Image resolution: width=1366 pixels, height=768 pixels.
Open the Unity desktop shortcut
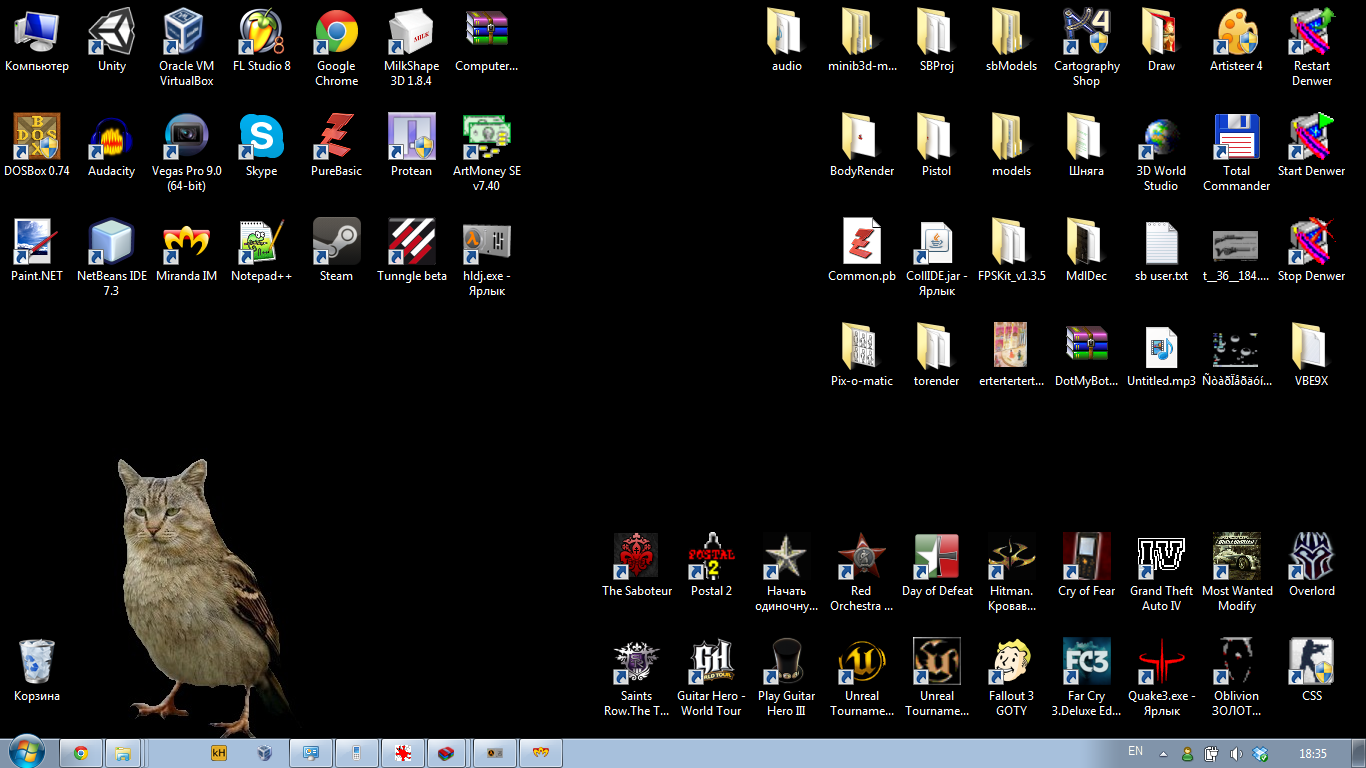(x=112, y=33)
